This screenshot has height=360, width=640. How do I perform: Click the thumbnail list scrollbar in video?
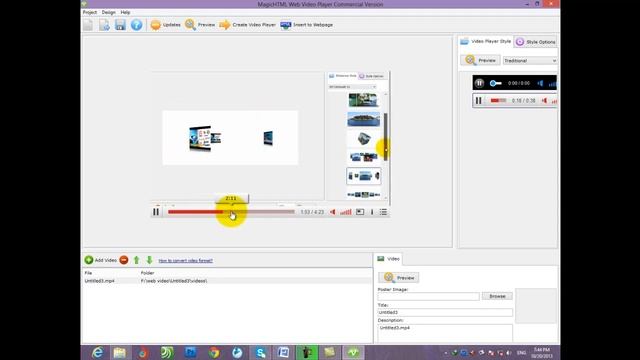386,137
